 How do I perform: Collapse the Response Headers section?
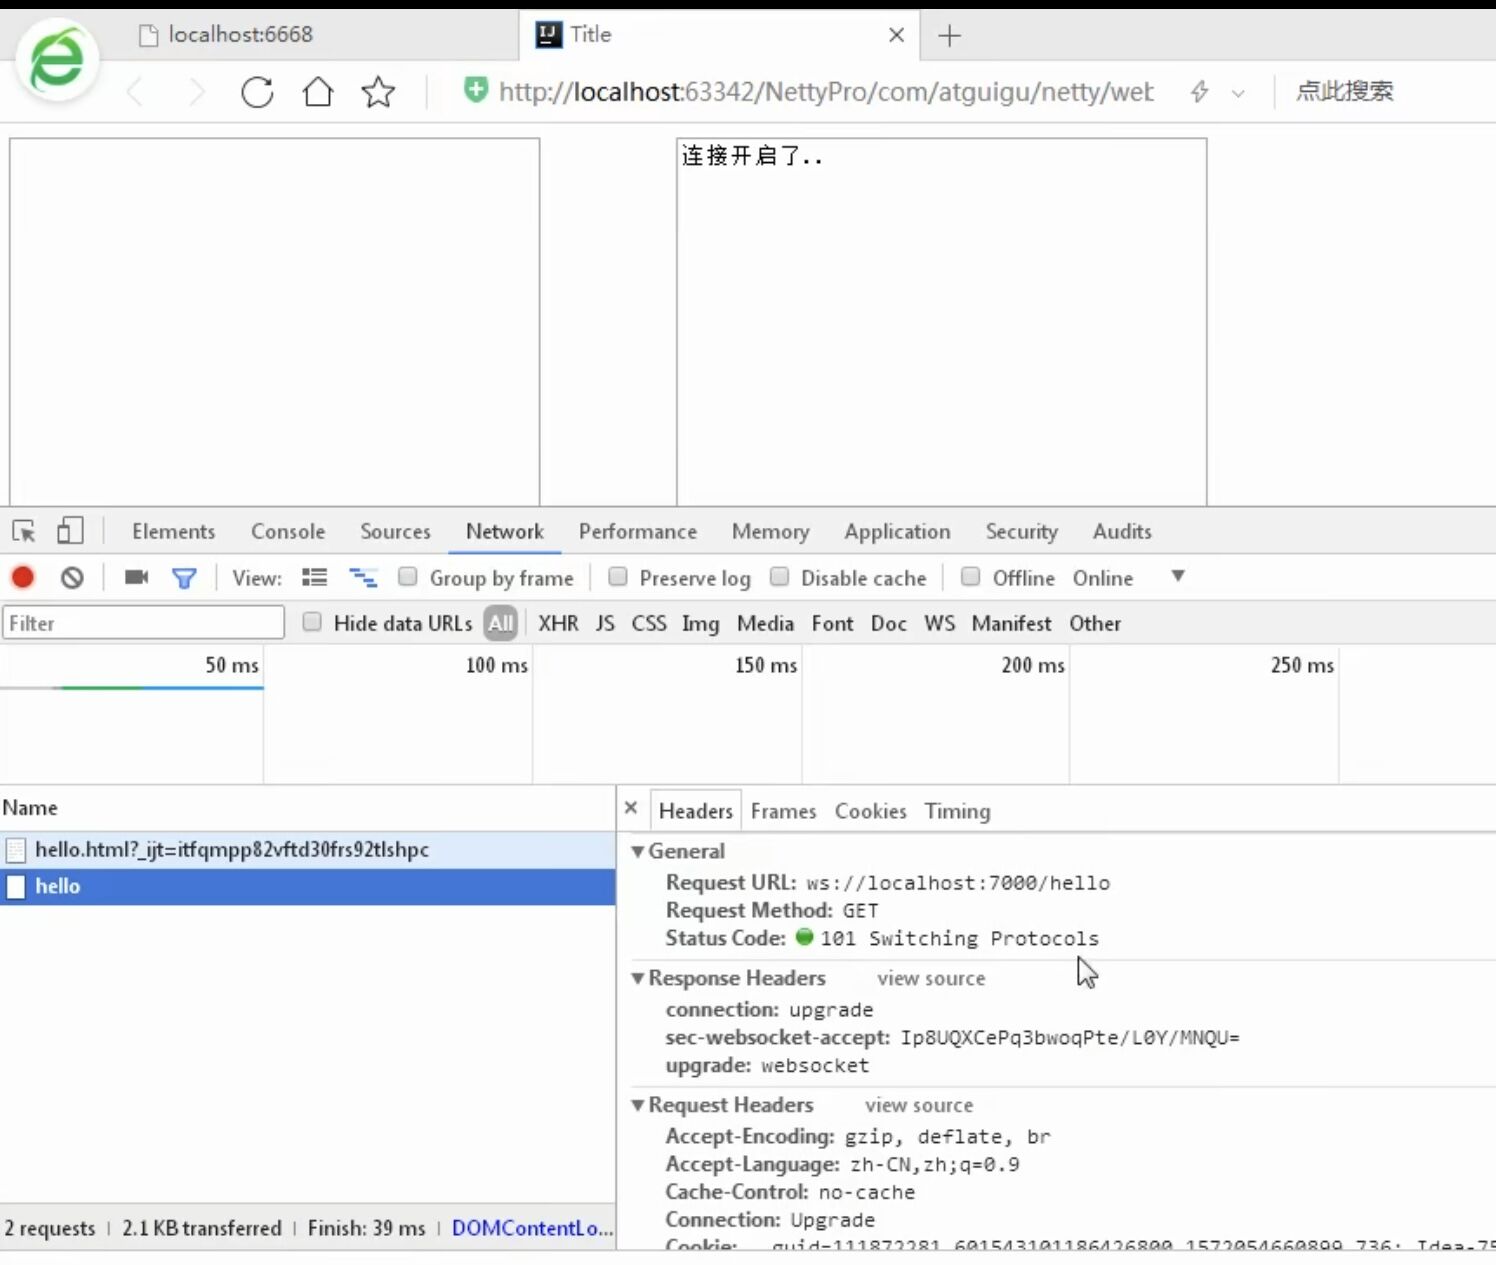638,978
